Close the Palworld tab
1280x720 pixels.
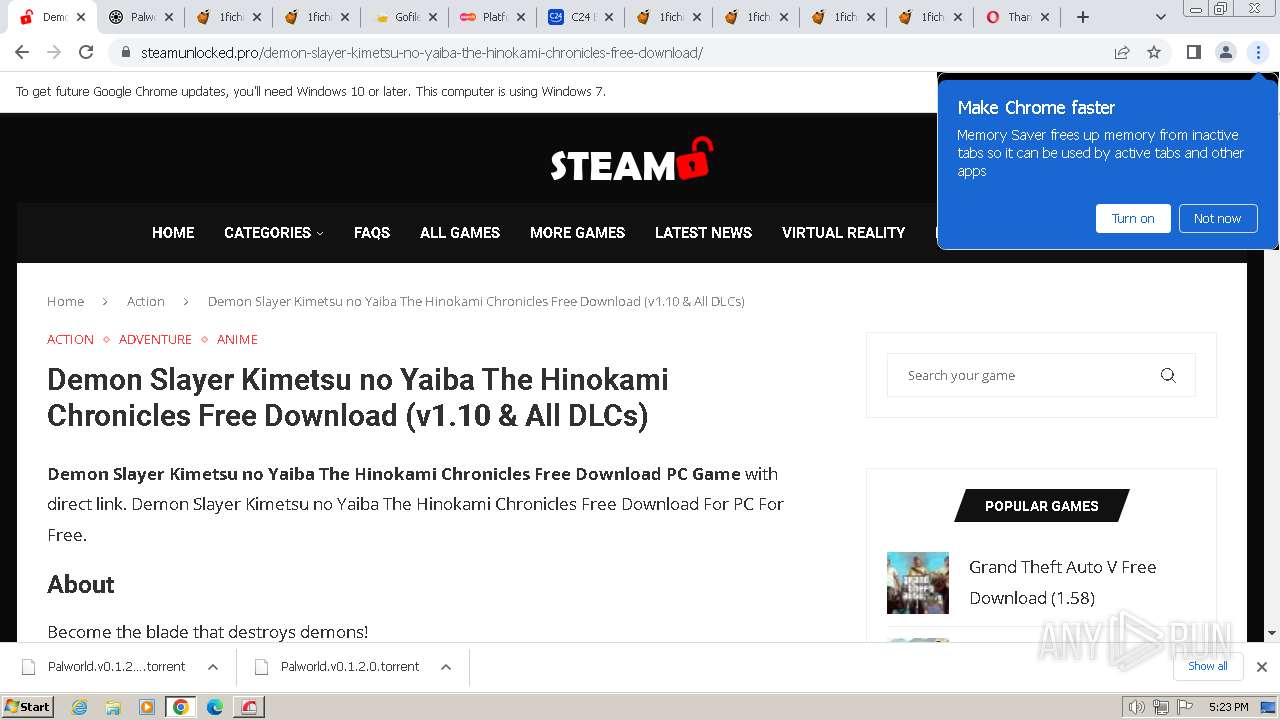tap(169, 17)
